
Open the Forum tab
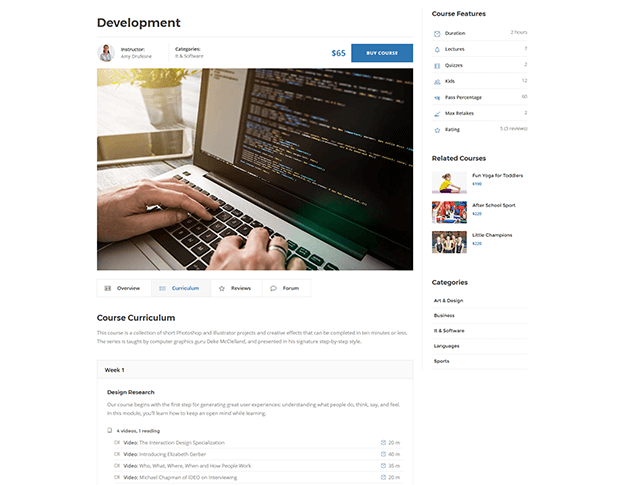(285, 288)
